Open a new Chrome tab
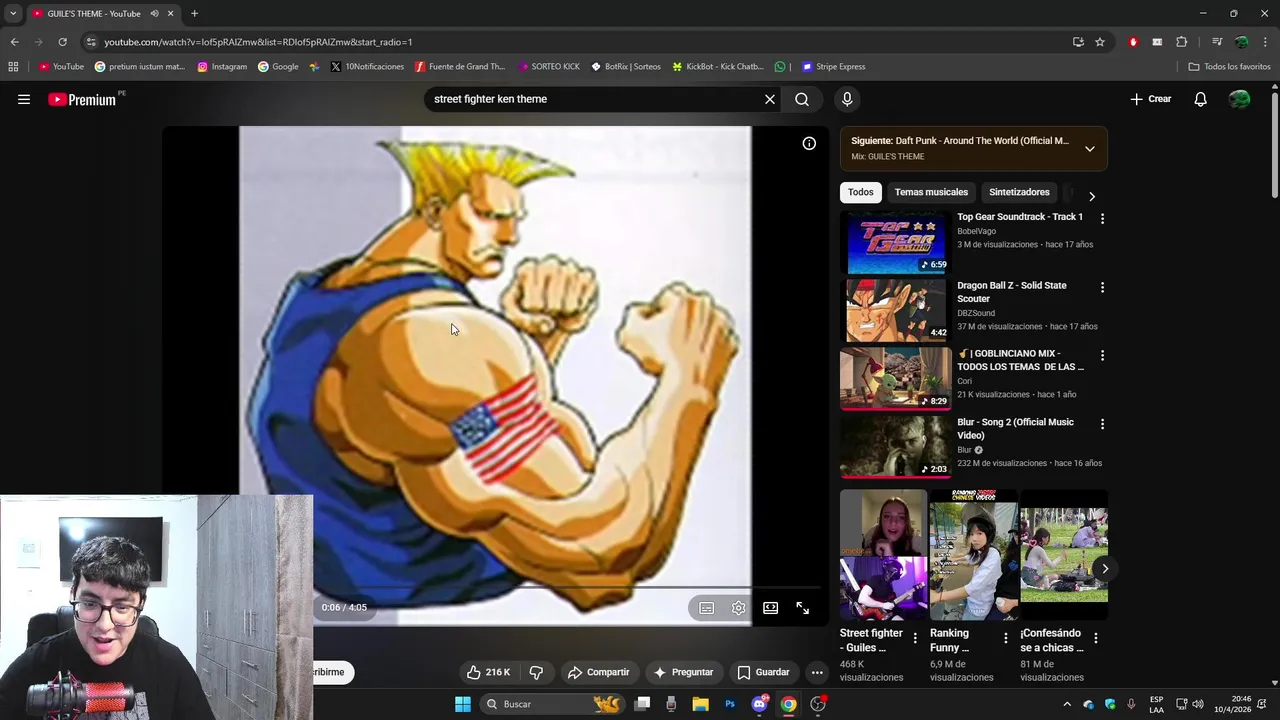Screen dimensions: 1280x720 (x=194, y=14)
